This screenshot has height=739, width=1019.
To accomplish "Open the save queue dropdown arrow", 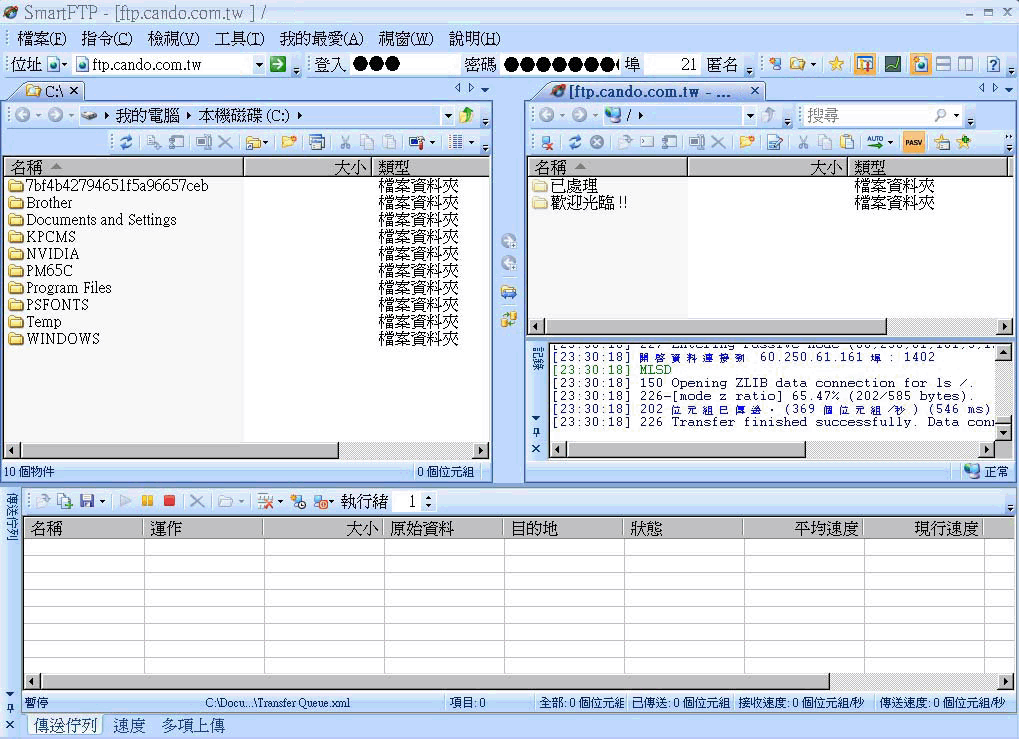I will pyautogui.click(x=102, y=501).
